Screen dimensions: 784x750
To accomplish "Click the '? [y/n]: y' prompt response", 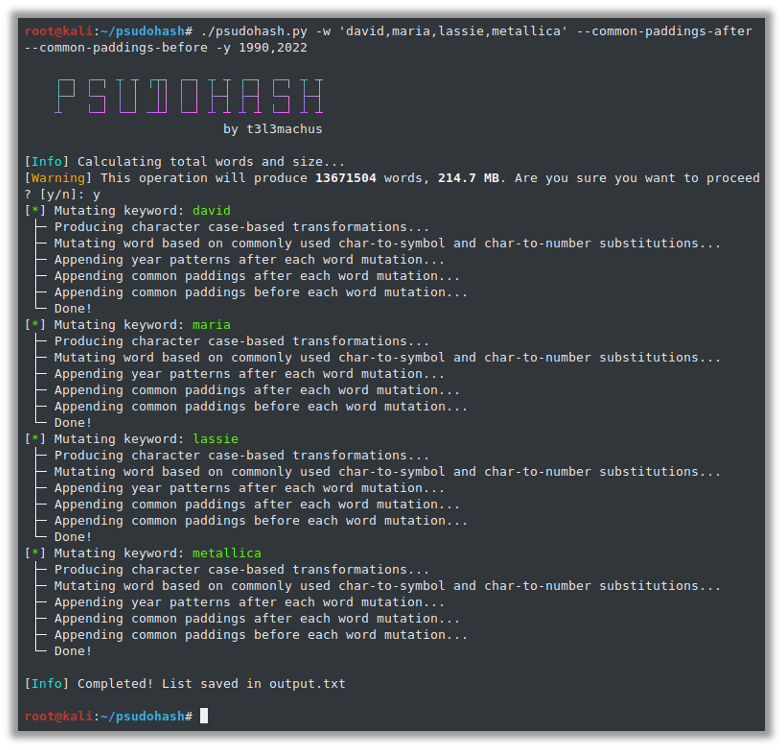I will click(62, 194).
